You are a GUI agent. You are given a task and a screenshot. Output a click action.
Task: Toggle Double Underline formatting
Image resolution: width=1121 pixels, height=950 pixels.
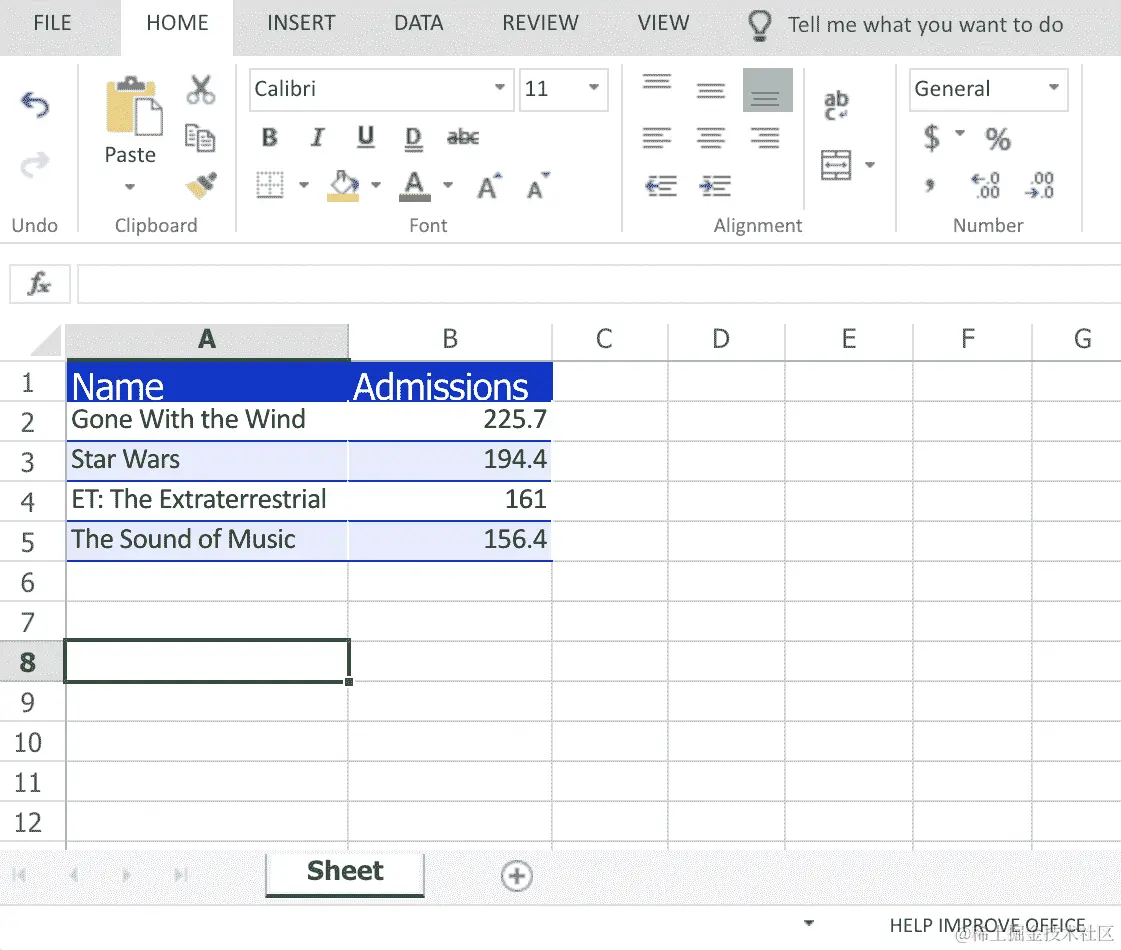[413, 139]
